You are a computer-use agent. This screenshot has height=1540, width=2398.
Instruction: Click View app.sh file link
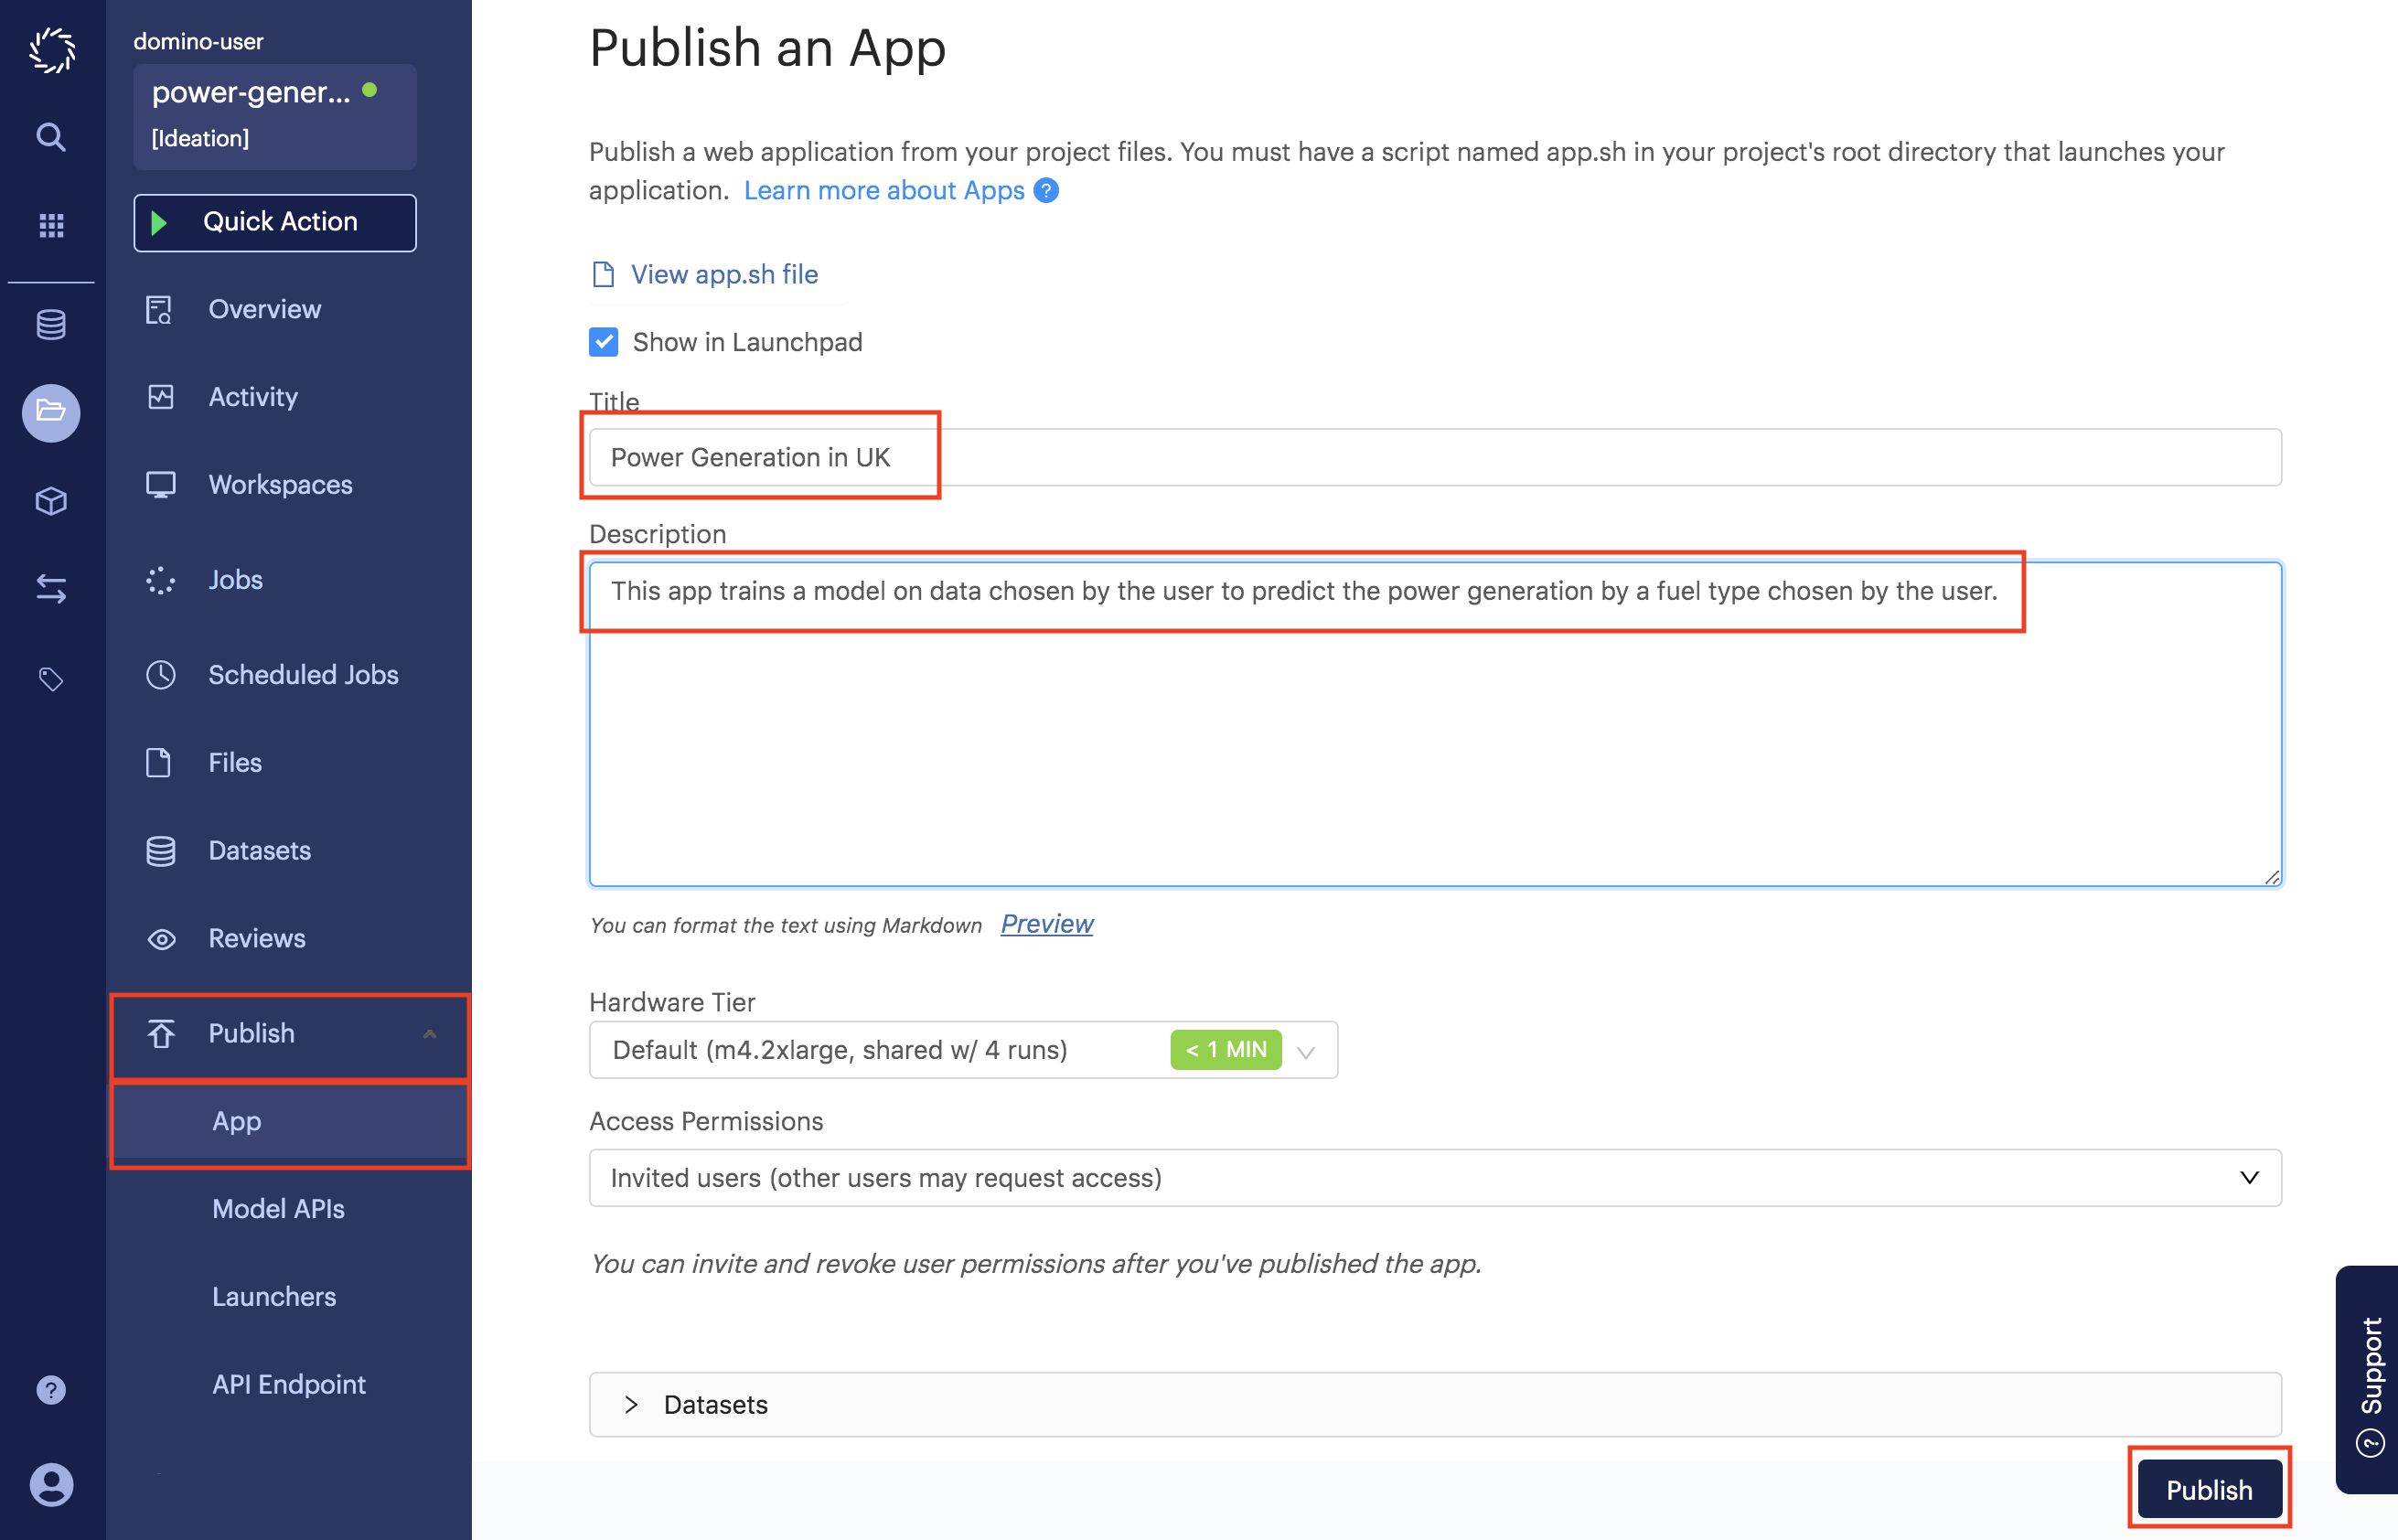723,274
